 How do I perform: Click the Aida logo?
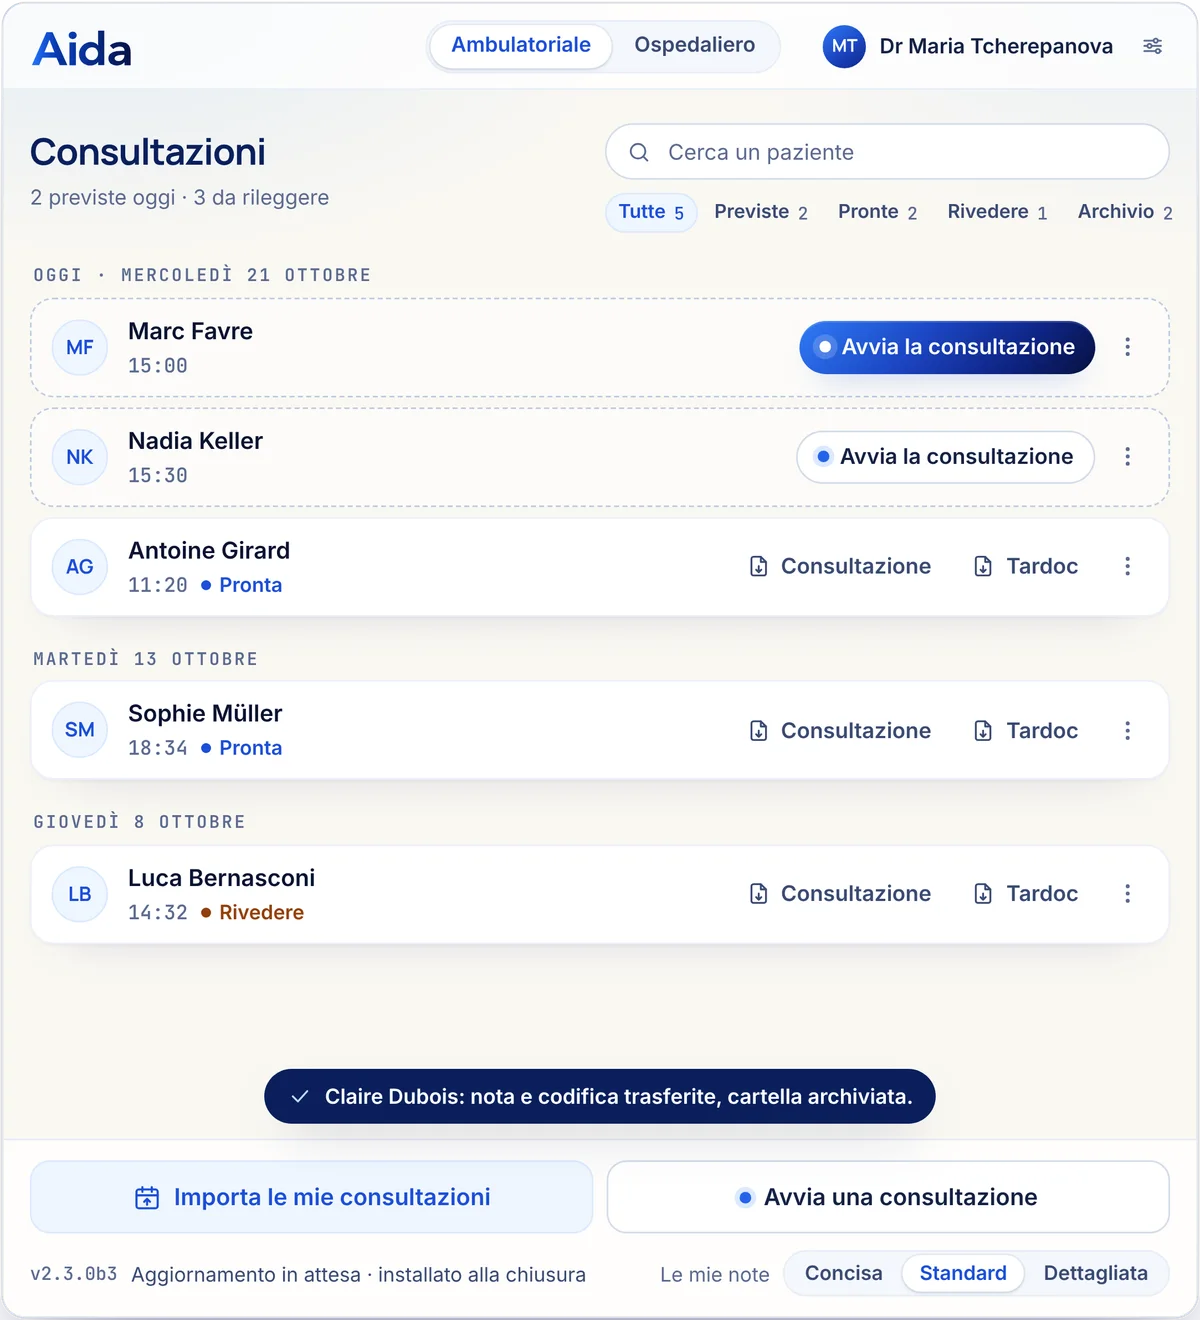82,49
